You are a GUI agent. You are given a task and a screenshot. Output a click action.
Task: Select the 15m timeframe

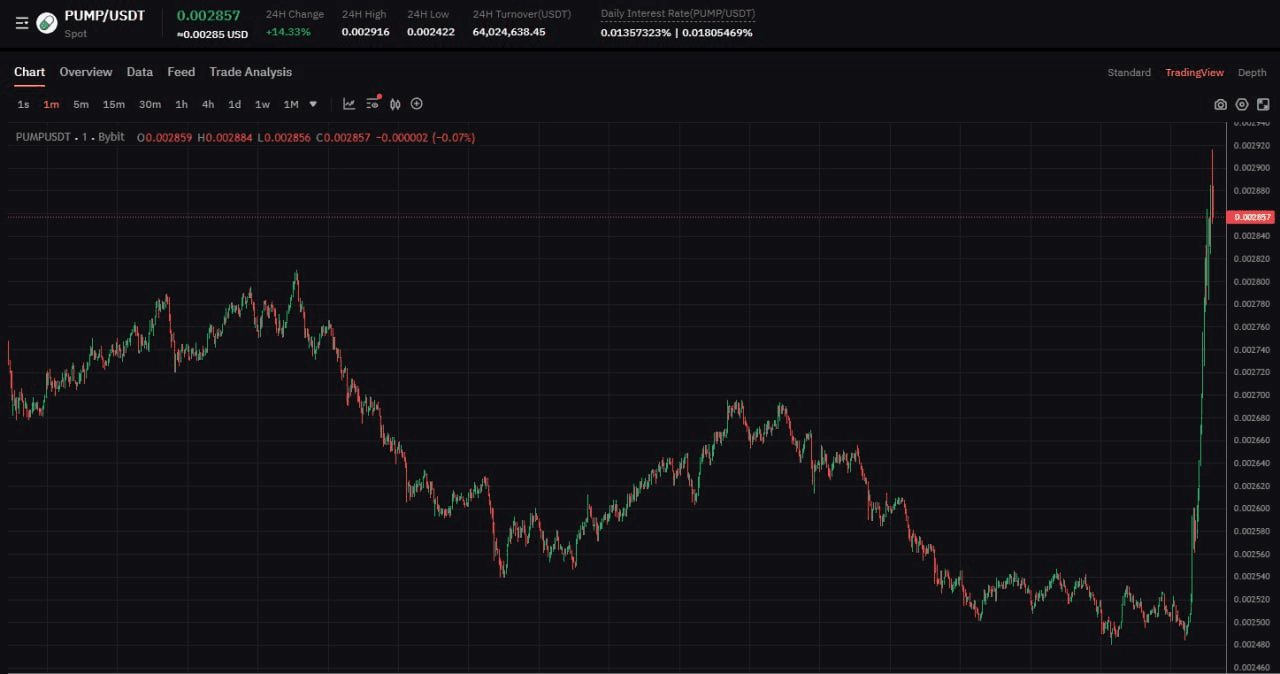click(114, 104)
